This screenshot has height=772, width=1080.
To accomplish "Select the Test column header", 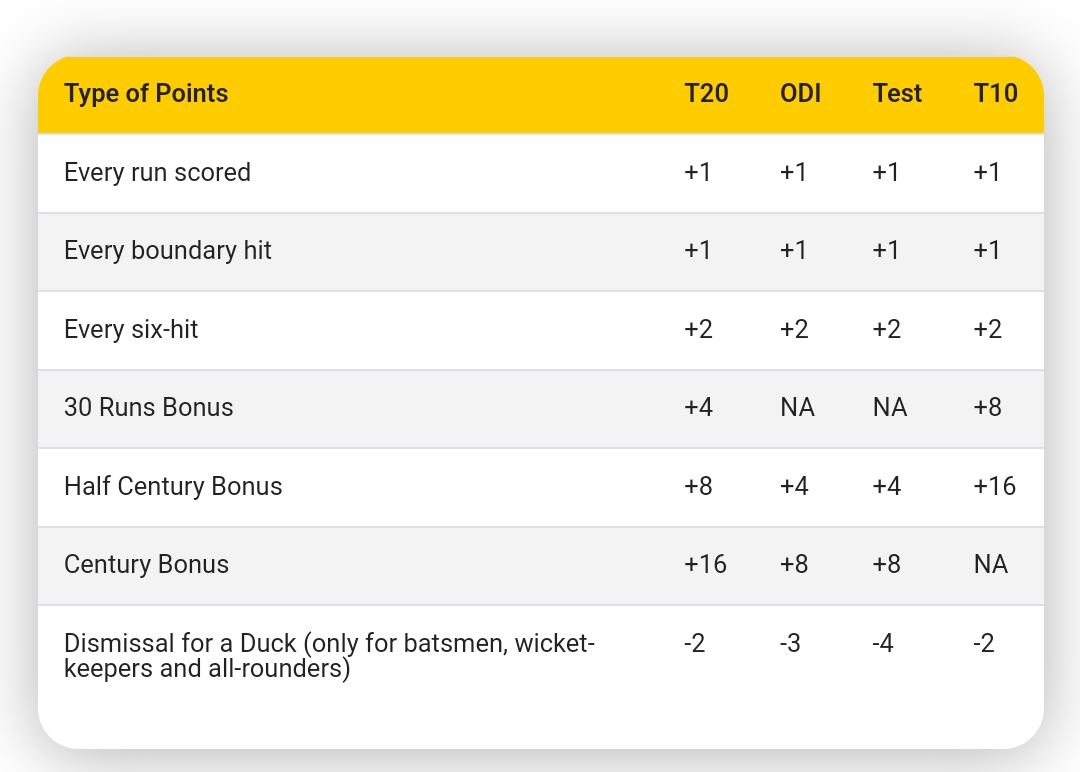I will pos(897,94).
